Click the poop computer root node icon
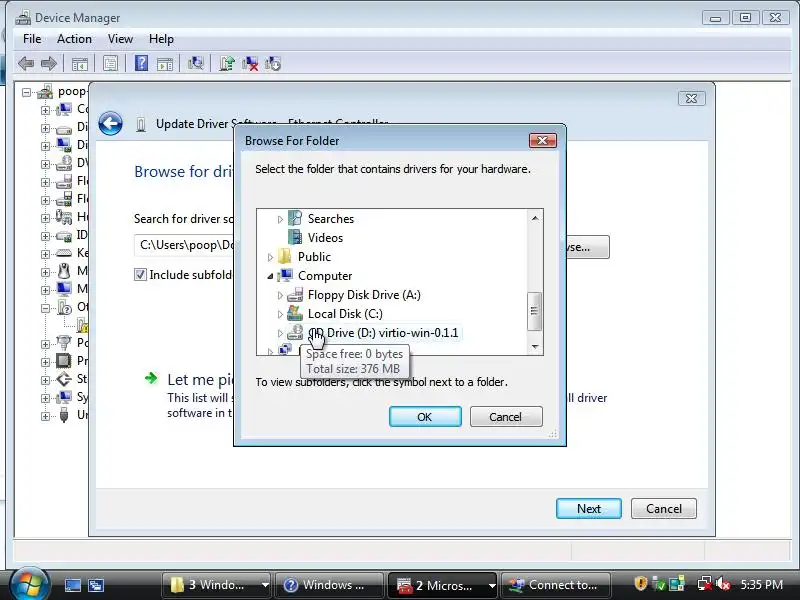Viewport: 800px width, 600px height. [x=45, y=92]
